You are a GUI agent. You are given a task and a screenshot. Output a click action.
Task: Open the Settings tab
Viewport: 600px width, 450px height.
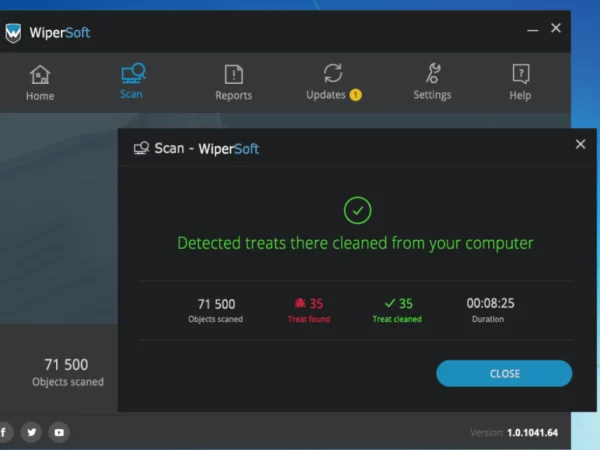432,82
